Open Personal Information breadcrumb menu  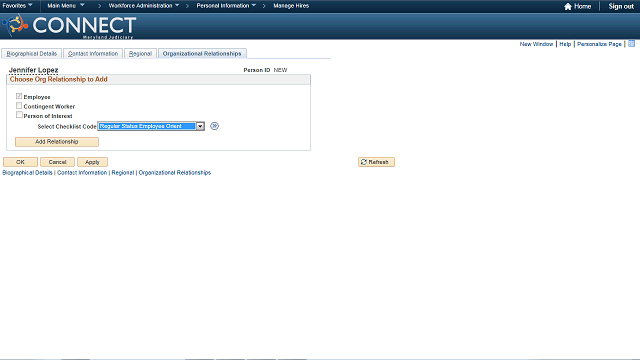click(226, 6)
